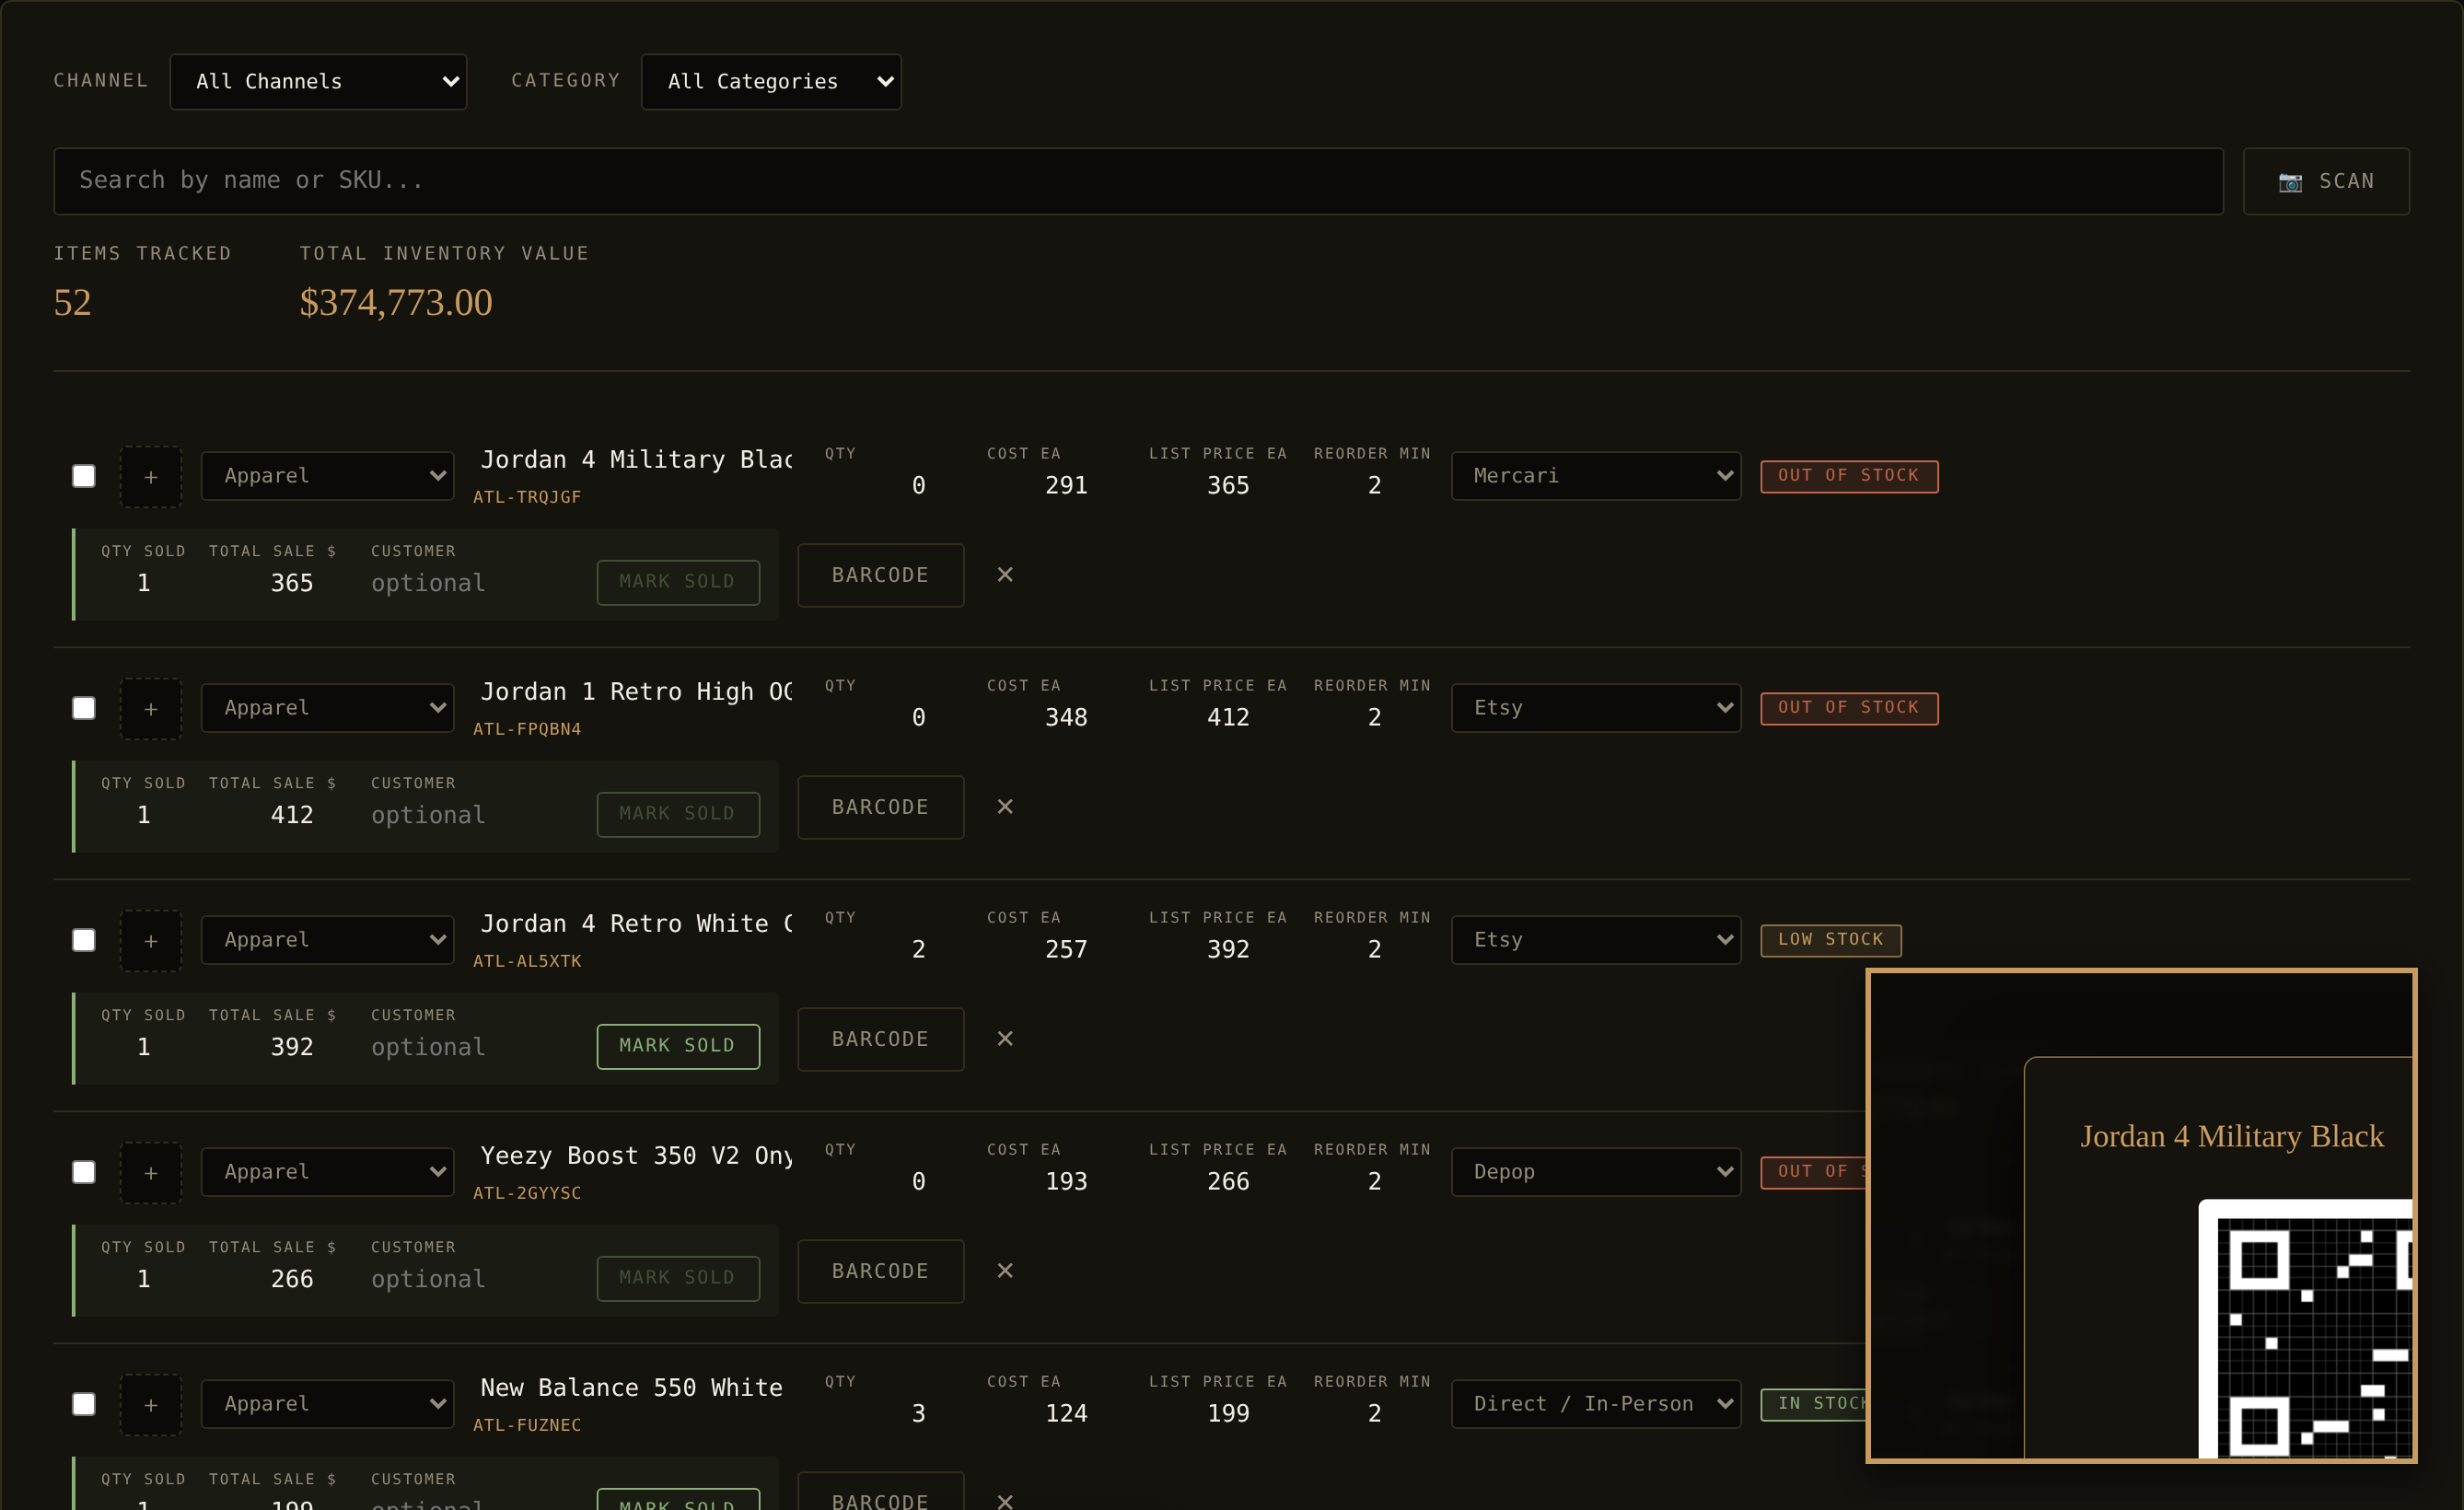Click plus icon for Yeezy Boost 350 V2
This screenshot has width=2464, height=1510.
click(x=151, y=1173)
